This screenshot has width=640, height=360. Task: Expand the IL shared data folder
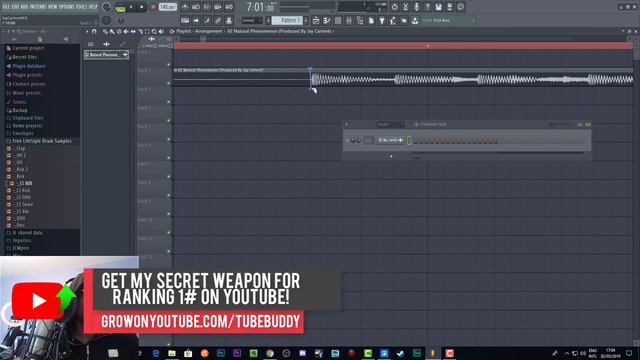pos(24,233)
